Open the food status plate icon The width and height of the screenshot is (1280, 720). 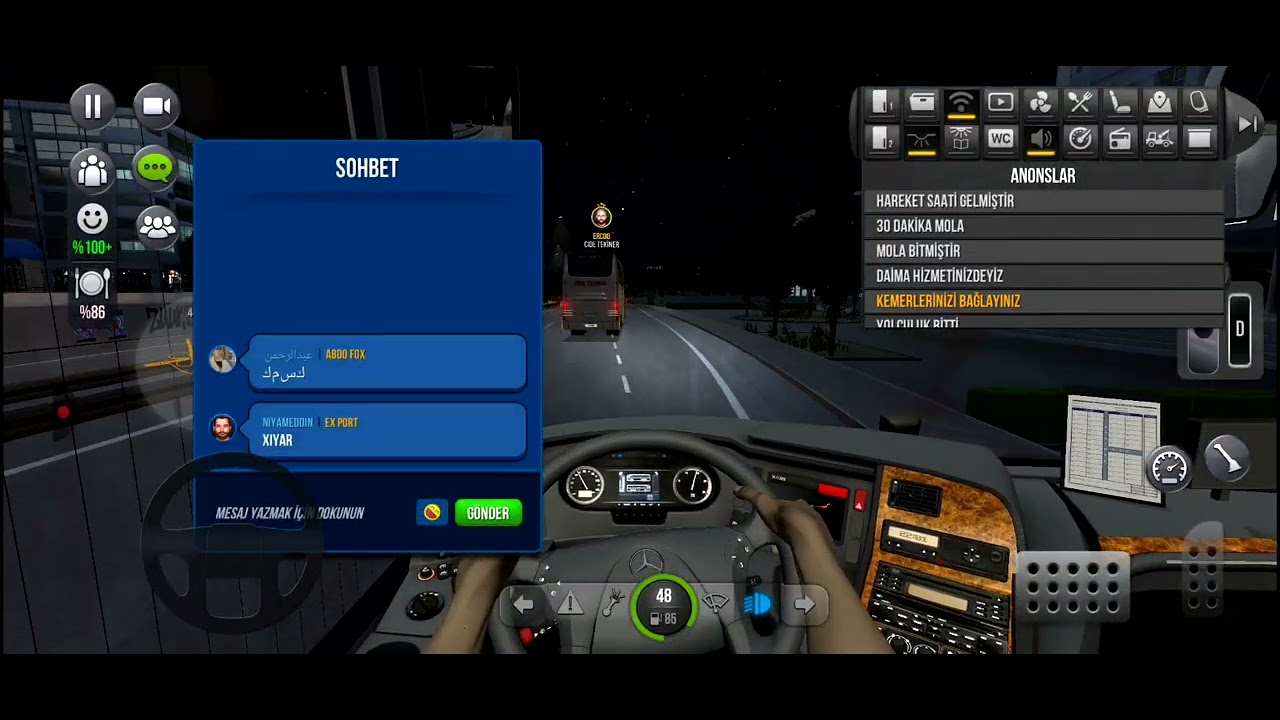point(92,284)
